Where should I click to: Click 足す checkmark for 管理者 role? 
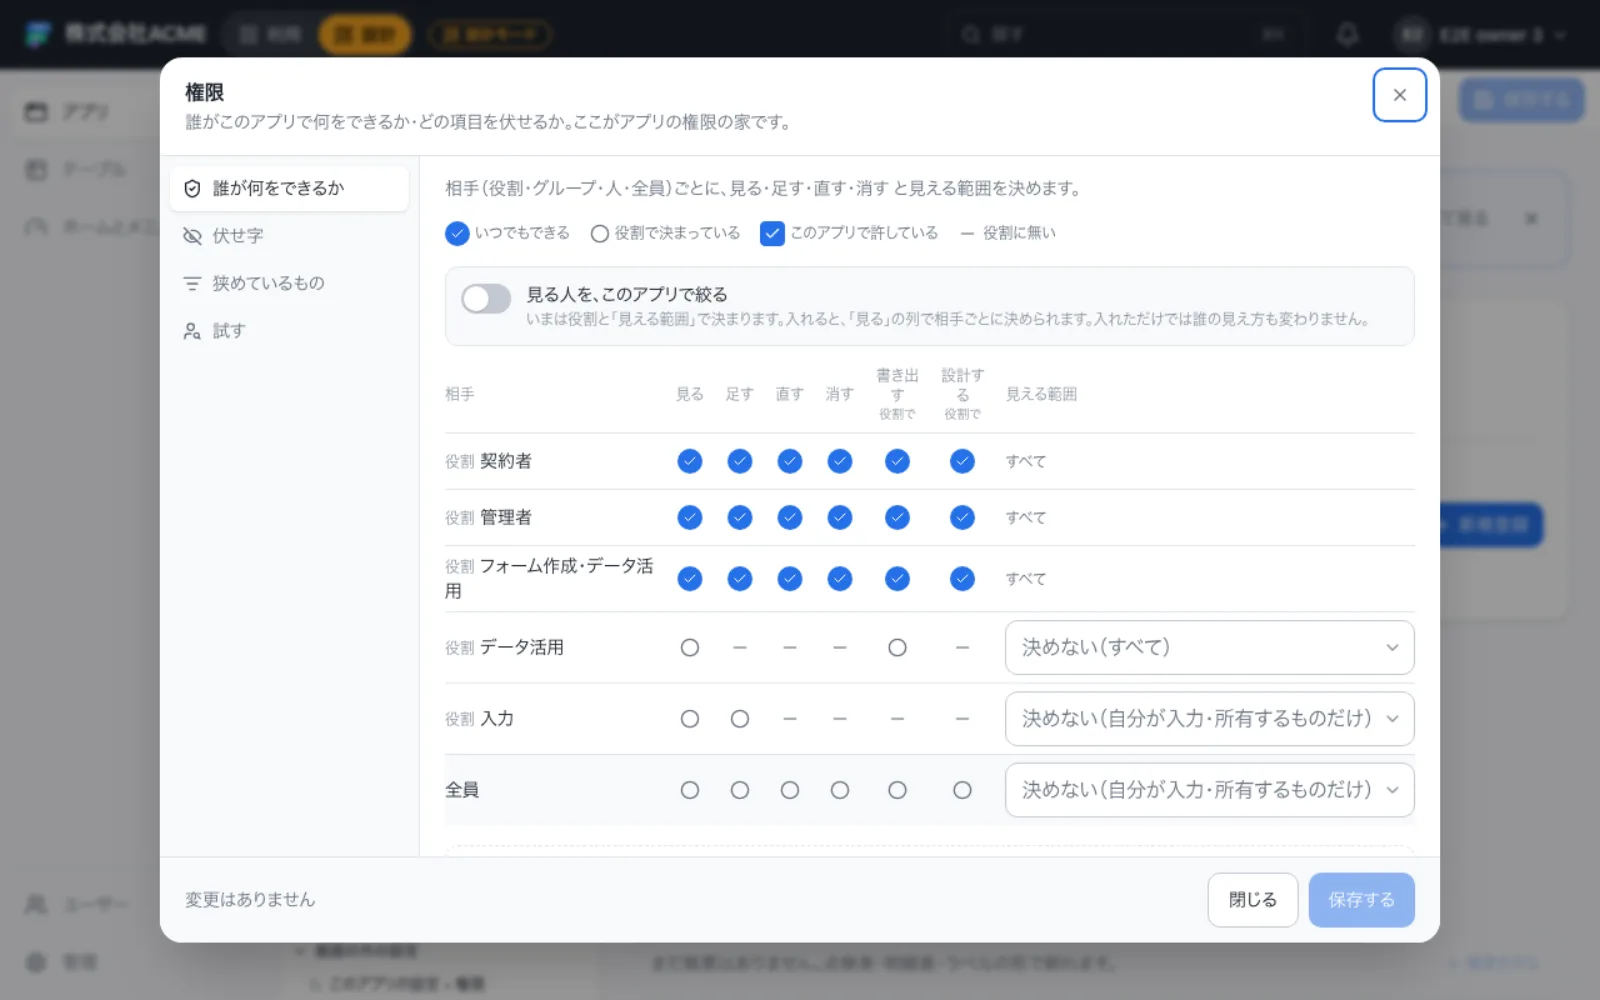tap(740, 517)
